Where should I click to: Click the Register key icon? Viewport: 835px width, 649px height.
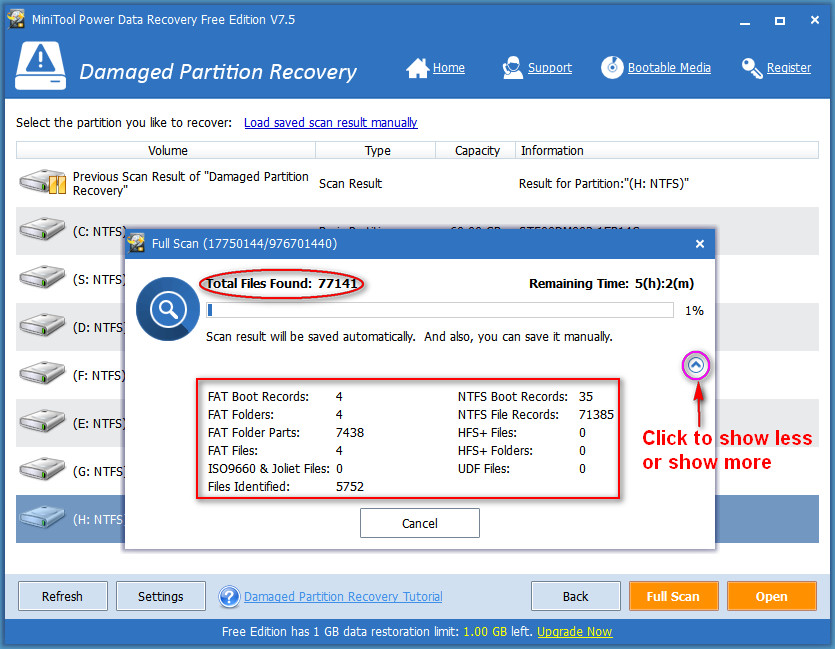[752, 68]
